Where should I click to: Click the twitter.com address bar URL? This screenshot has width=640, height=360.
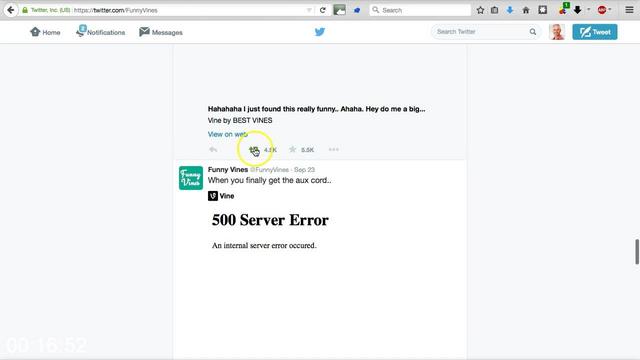[x=116, y=10]
